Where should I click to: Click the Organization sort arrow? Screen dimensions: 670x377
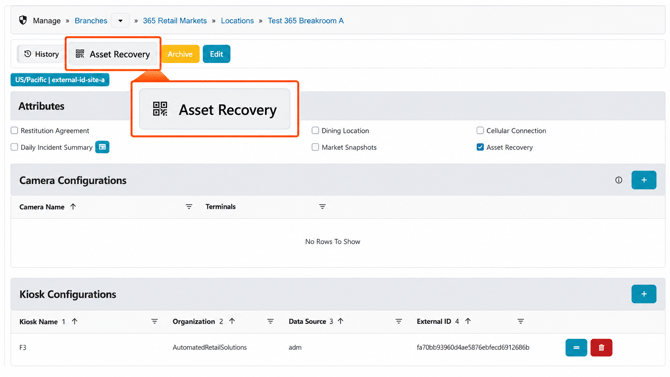click(232, 321)
